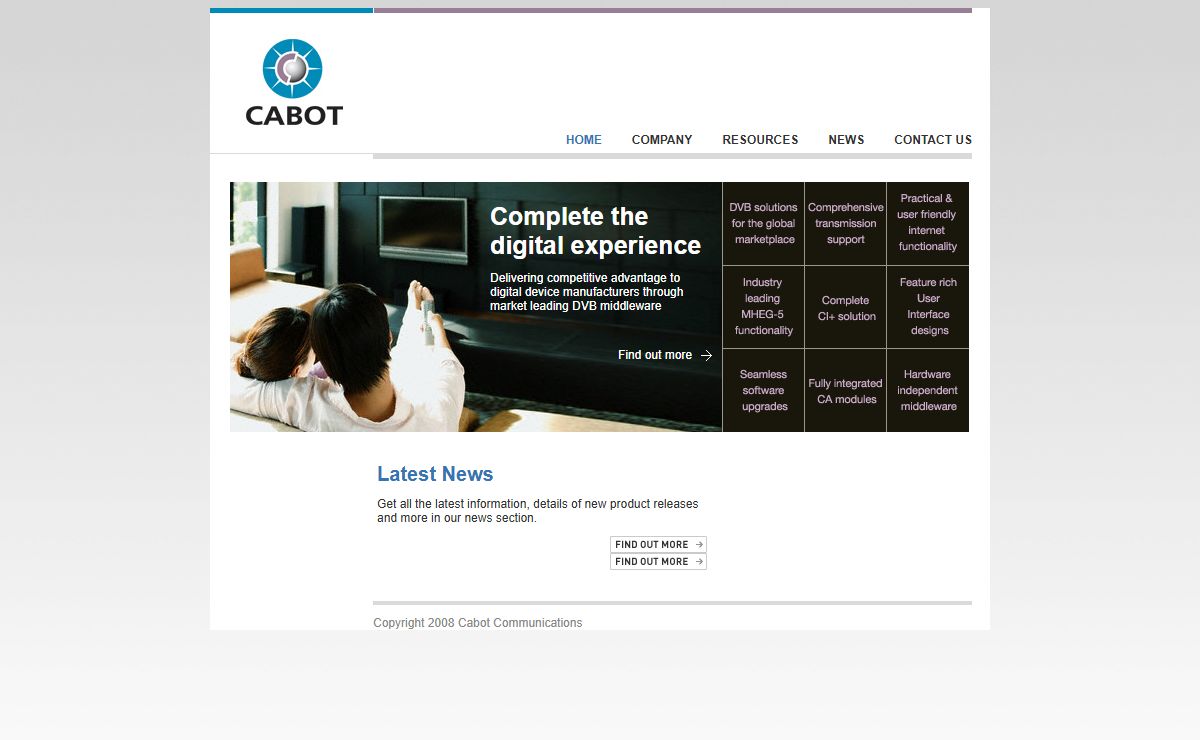Select the NEWS navigation item
The image size is (1200, 740).
(x=846, y=140)
